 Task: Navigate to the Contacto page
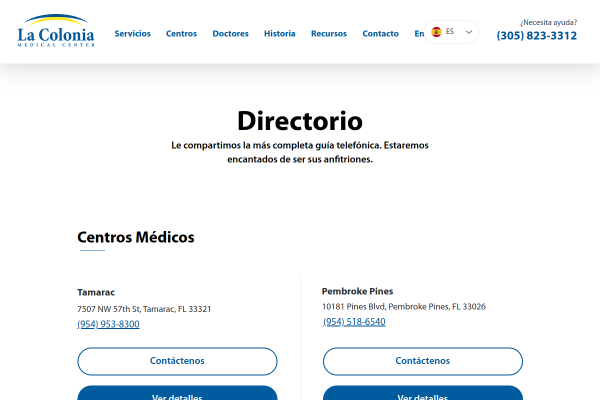(x=380, y=34)
